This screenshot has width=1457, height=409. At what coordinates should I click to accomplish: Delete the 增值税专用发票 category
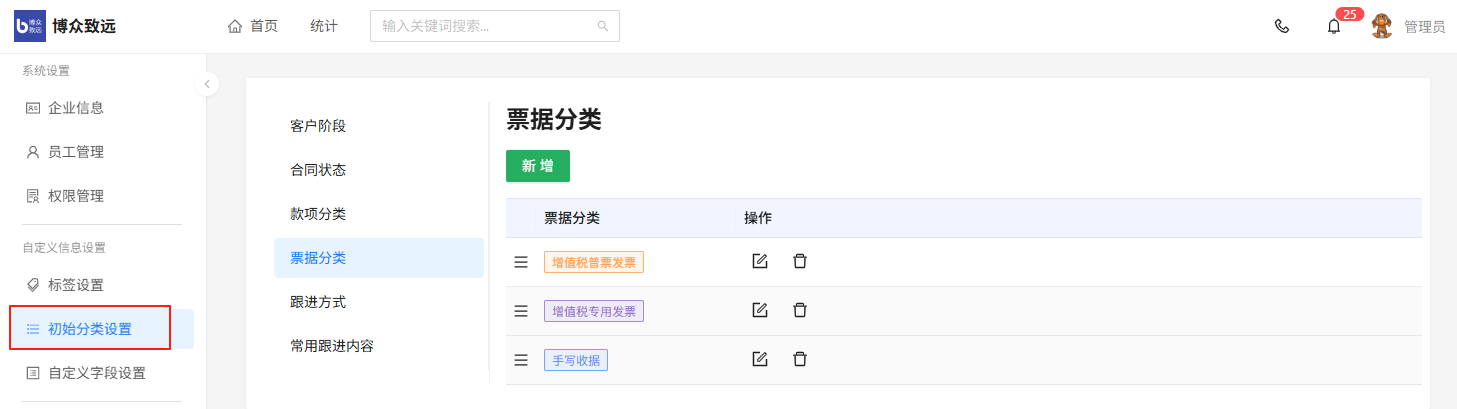[x=800, y=310]
